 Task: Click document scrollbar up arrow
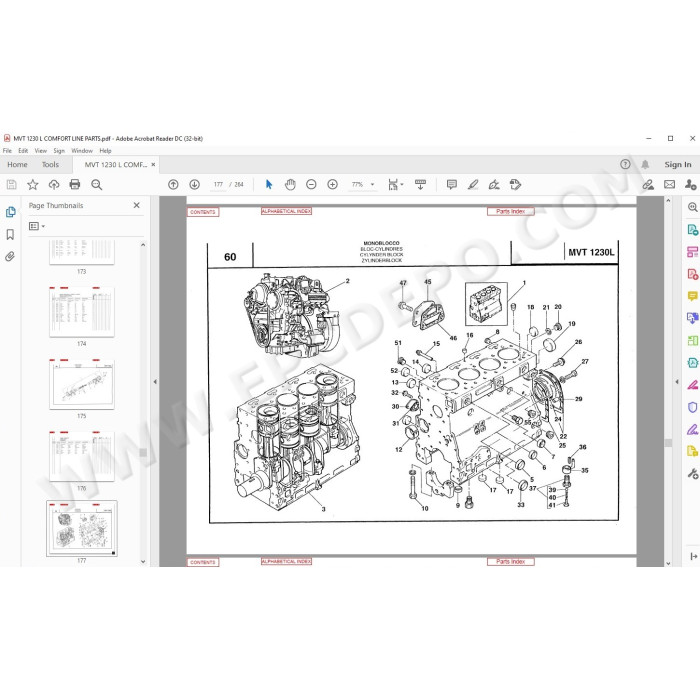coord(668,201)
